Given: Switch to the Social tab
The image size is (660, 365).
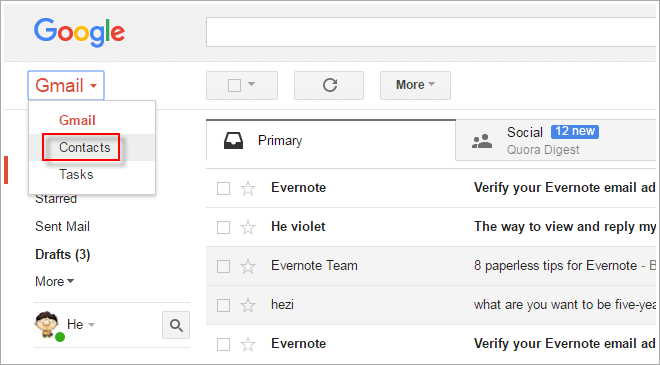Looking at the screenshot, I should tap(557, 140).
